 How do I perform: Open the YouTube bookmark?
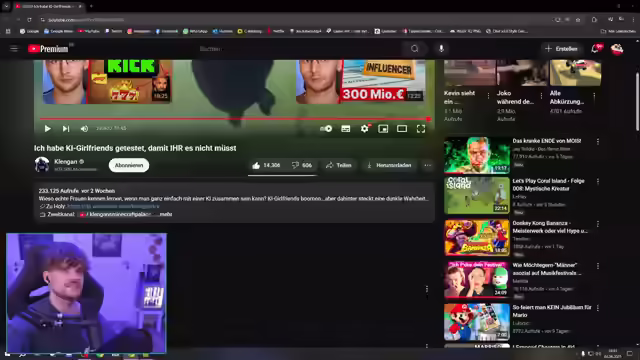[x=89, y=31]
